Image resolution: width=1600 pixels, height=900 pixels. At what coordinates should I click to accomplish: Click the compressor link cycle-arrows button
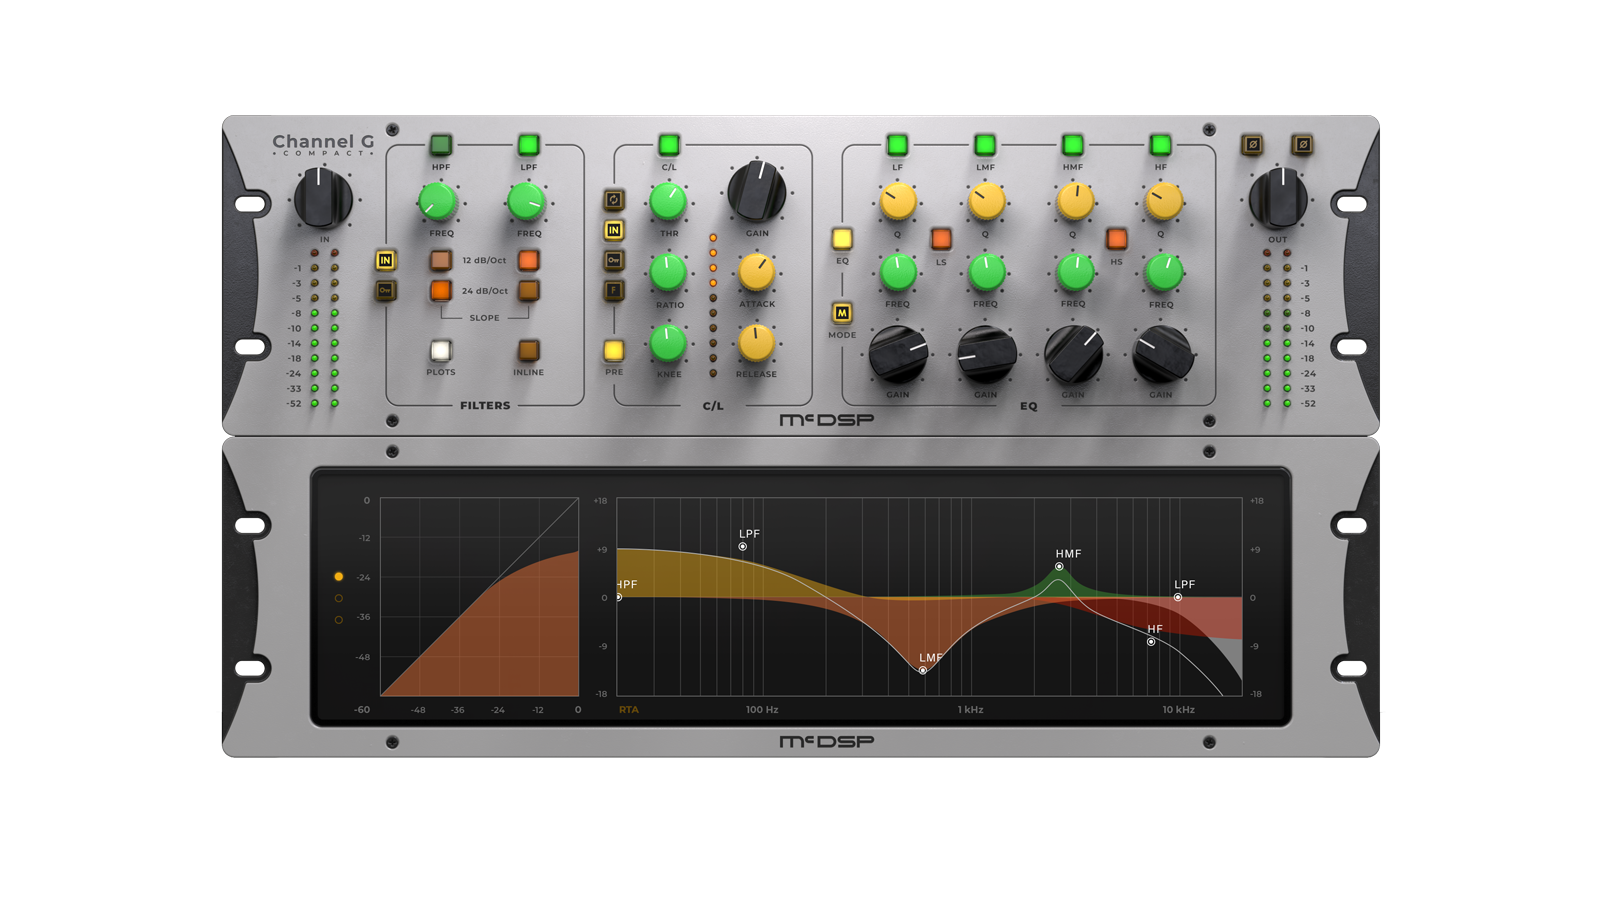click(614, 200)
